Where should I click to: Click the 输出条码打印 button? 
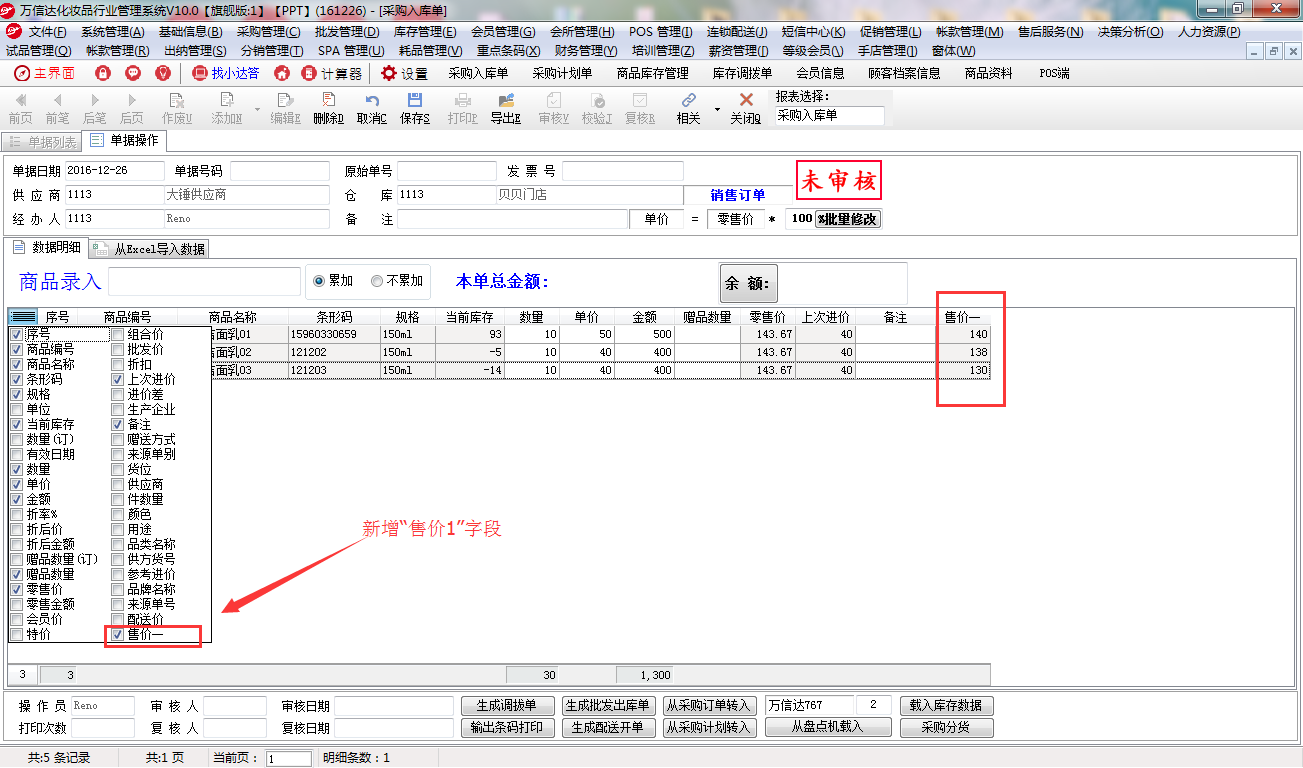(508, 727)
